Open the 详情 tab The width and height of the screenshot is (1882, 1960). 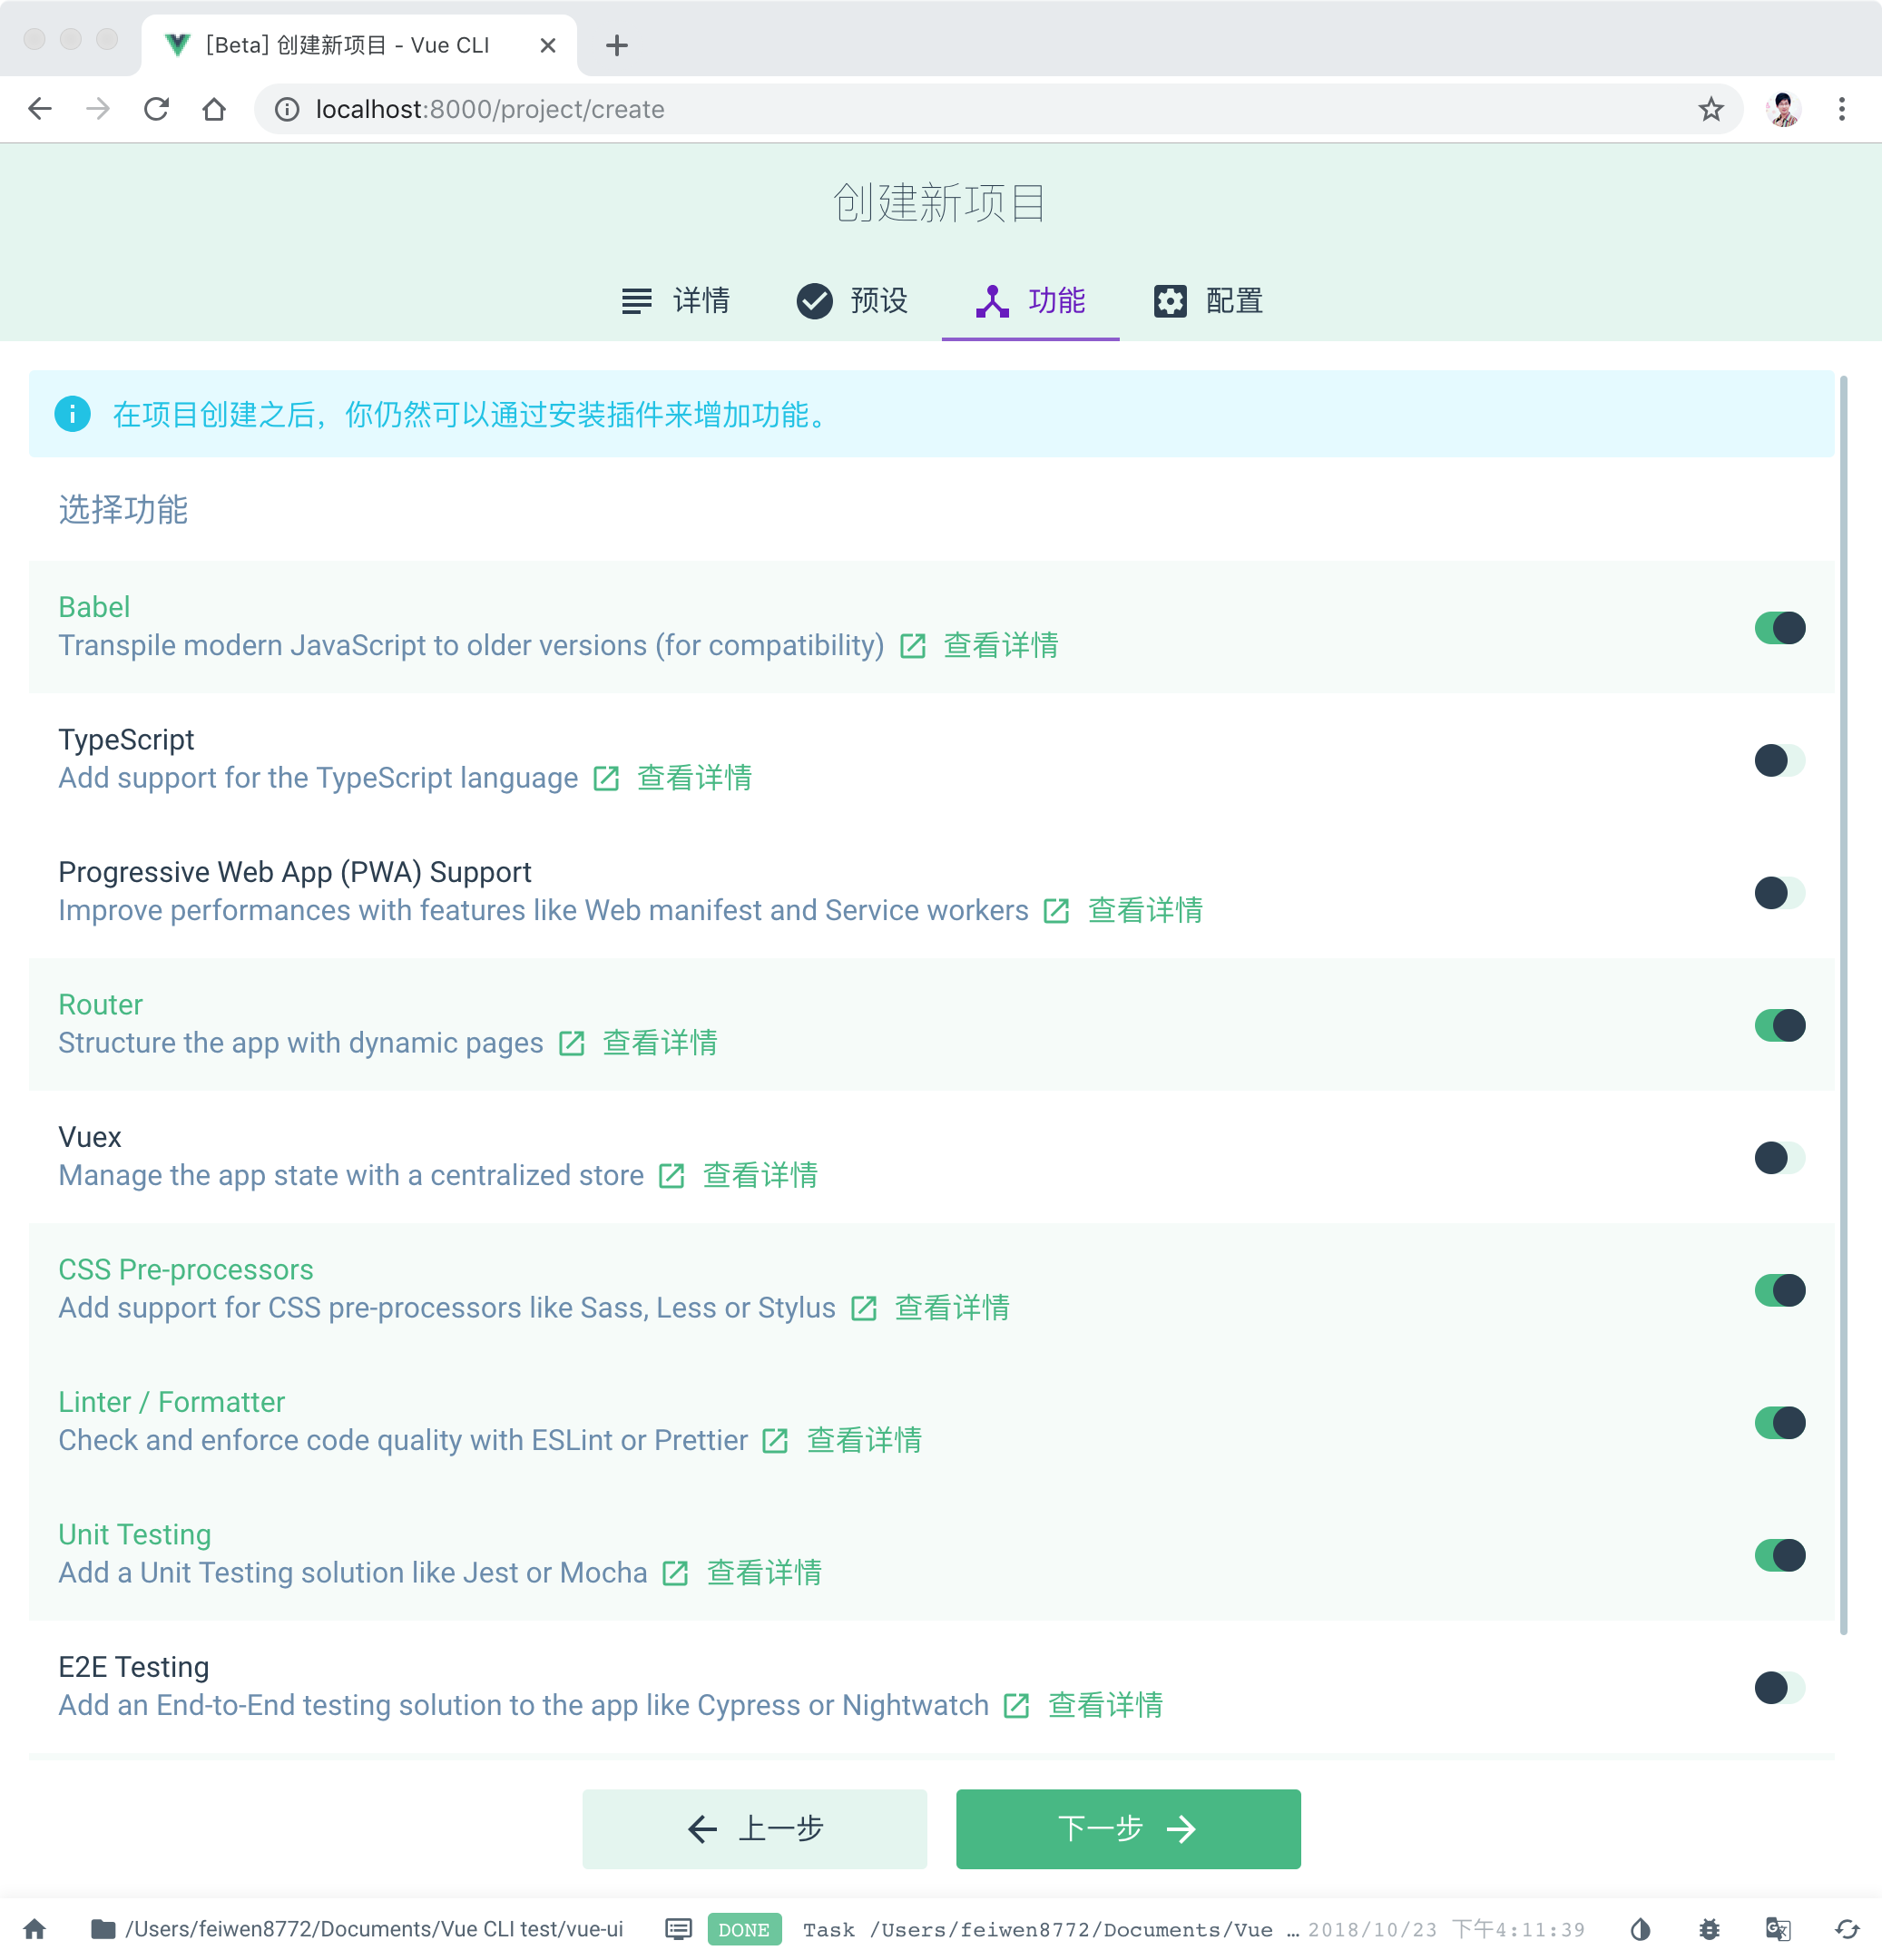(676, 300)
